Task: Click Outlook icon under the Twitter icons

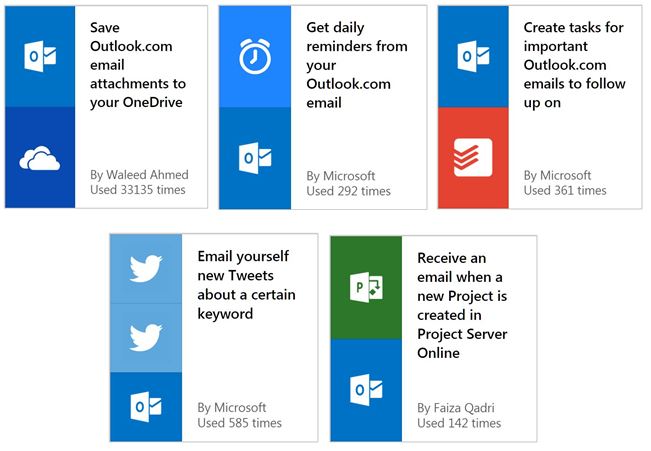Action: 146,407
